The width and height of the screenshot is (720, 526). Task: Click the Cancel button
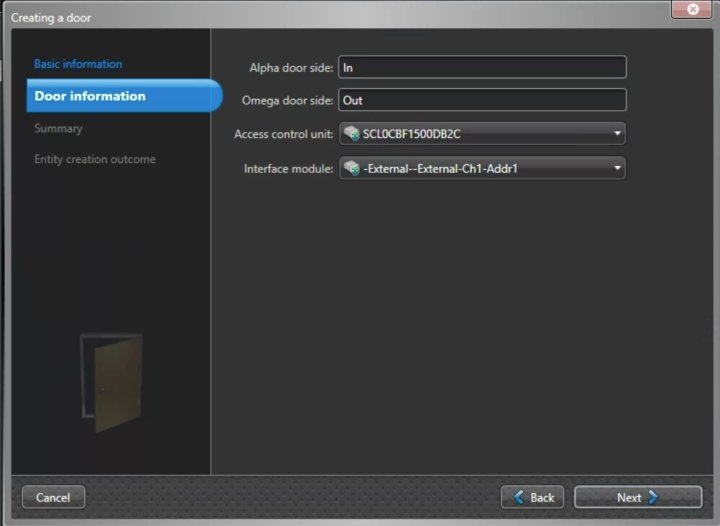pyautogui.click(x=53, y=497)
